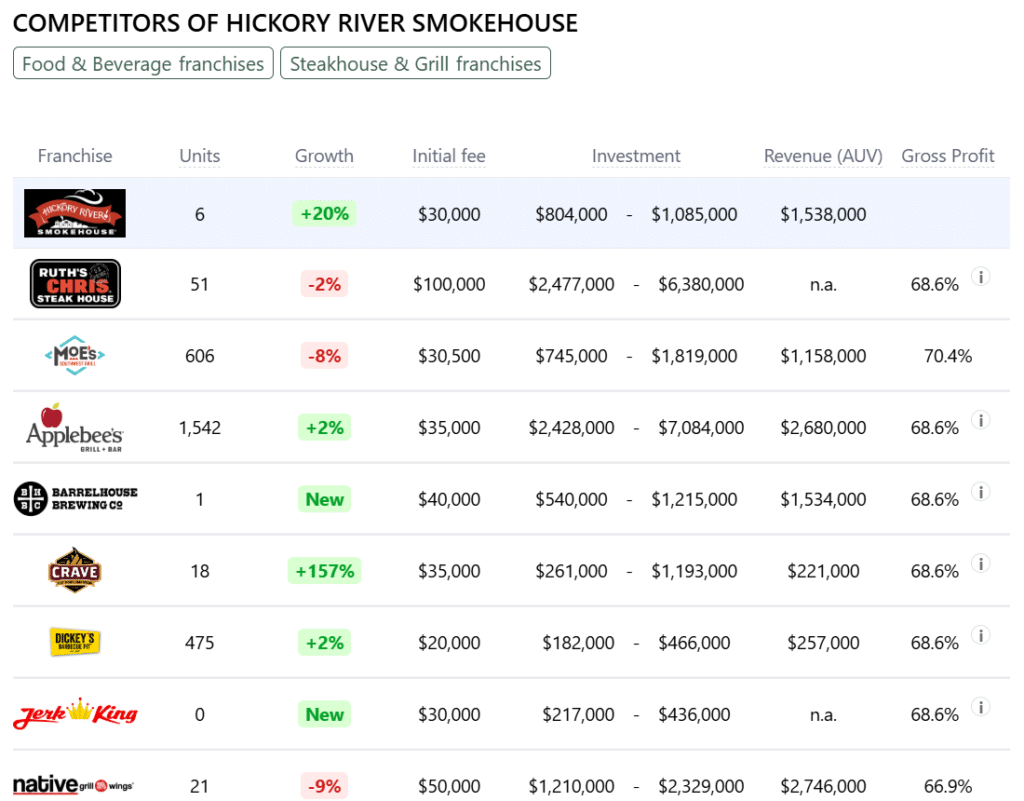The width and height of the screenshot is (1024, 801).
Task: Click Jerk King's New badge
Action: click(x=324, y=715)
